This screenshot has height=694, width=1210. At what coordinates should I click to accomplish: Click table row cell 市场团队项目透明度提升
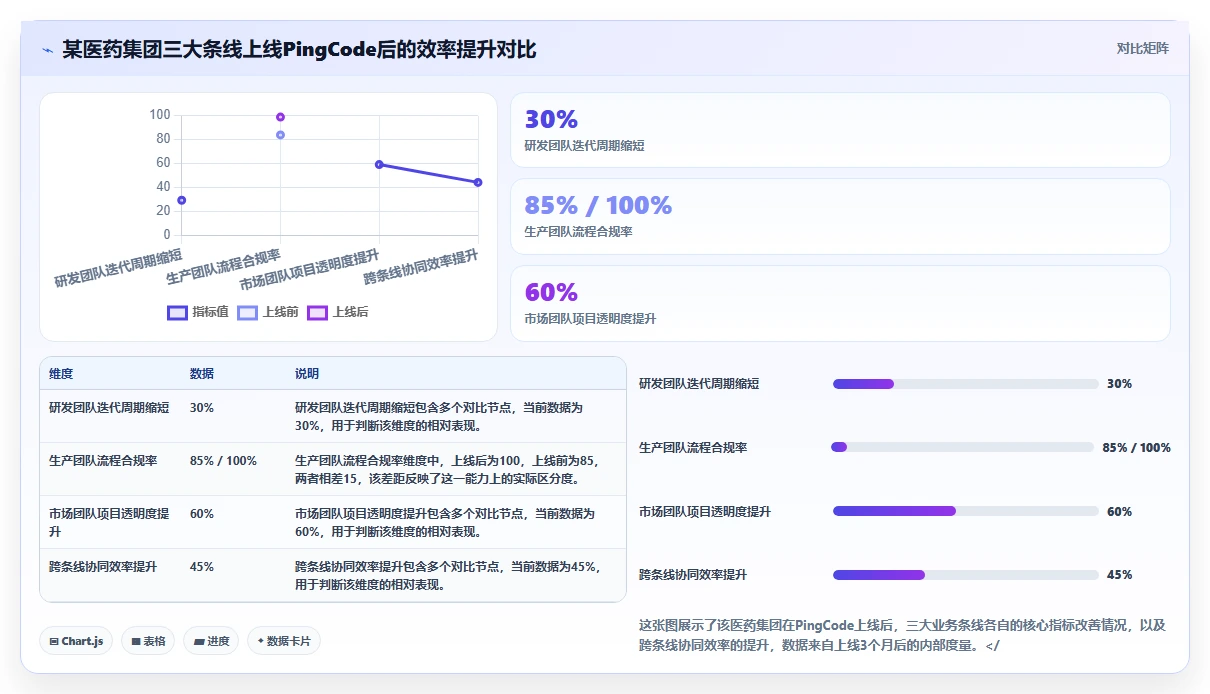(109, 522)
